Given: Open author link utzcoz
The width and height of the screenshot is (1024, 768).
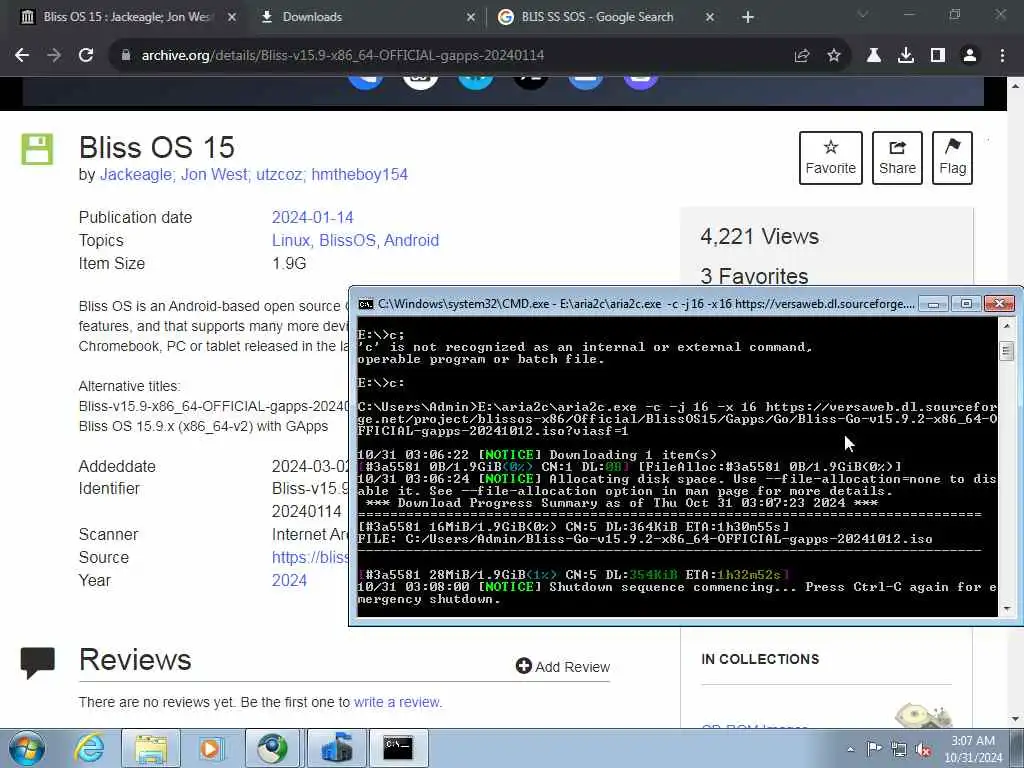Looking at the screenshot, I should (x=281, y=175).
